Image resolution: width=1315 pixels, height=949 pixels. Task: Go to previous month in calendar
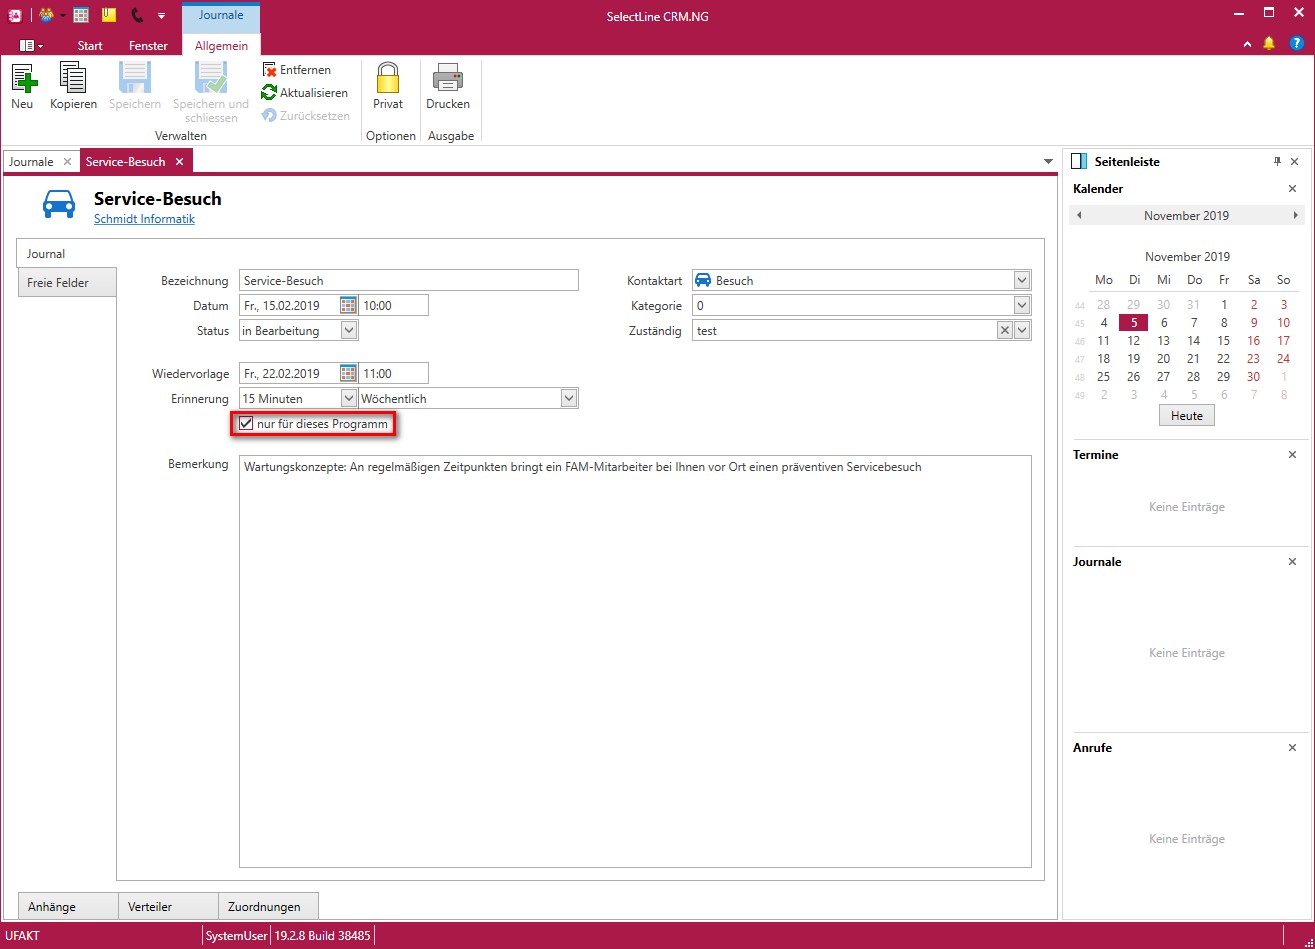point(1079,215)
